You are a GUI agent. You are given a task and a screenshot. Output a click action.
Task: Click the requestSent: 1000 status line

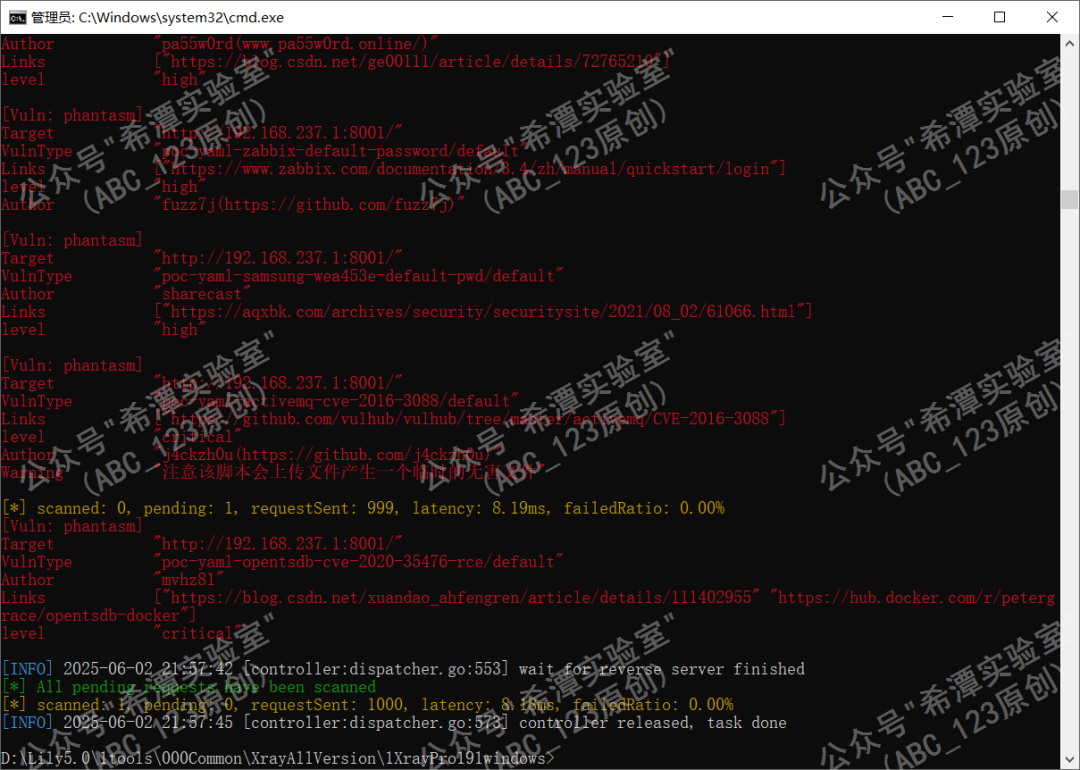[x=367, y=705]
